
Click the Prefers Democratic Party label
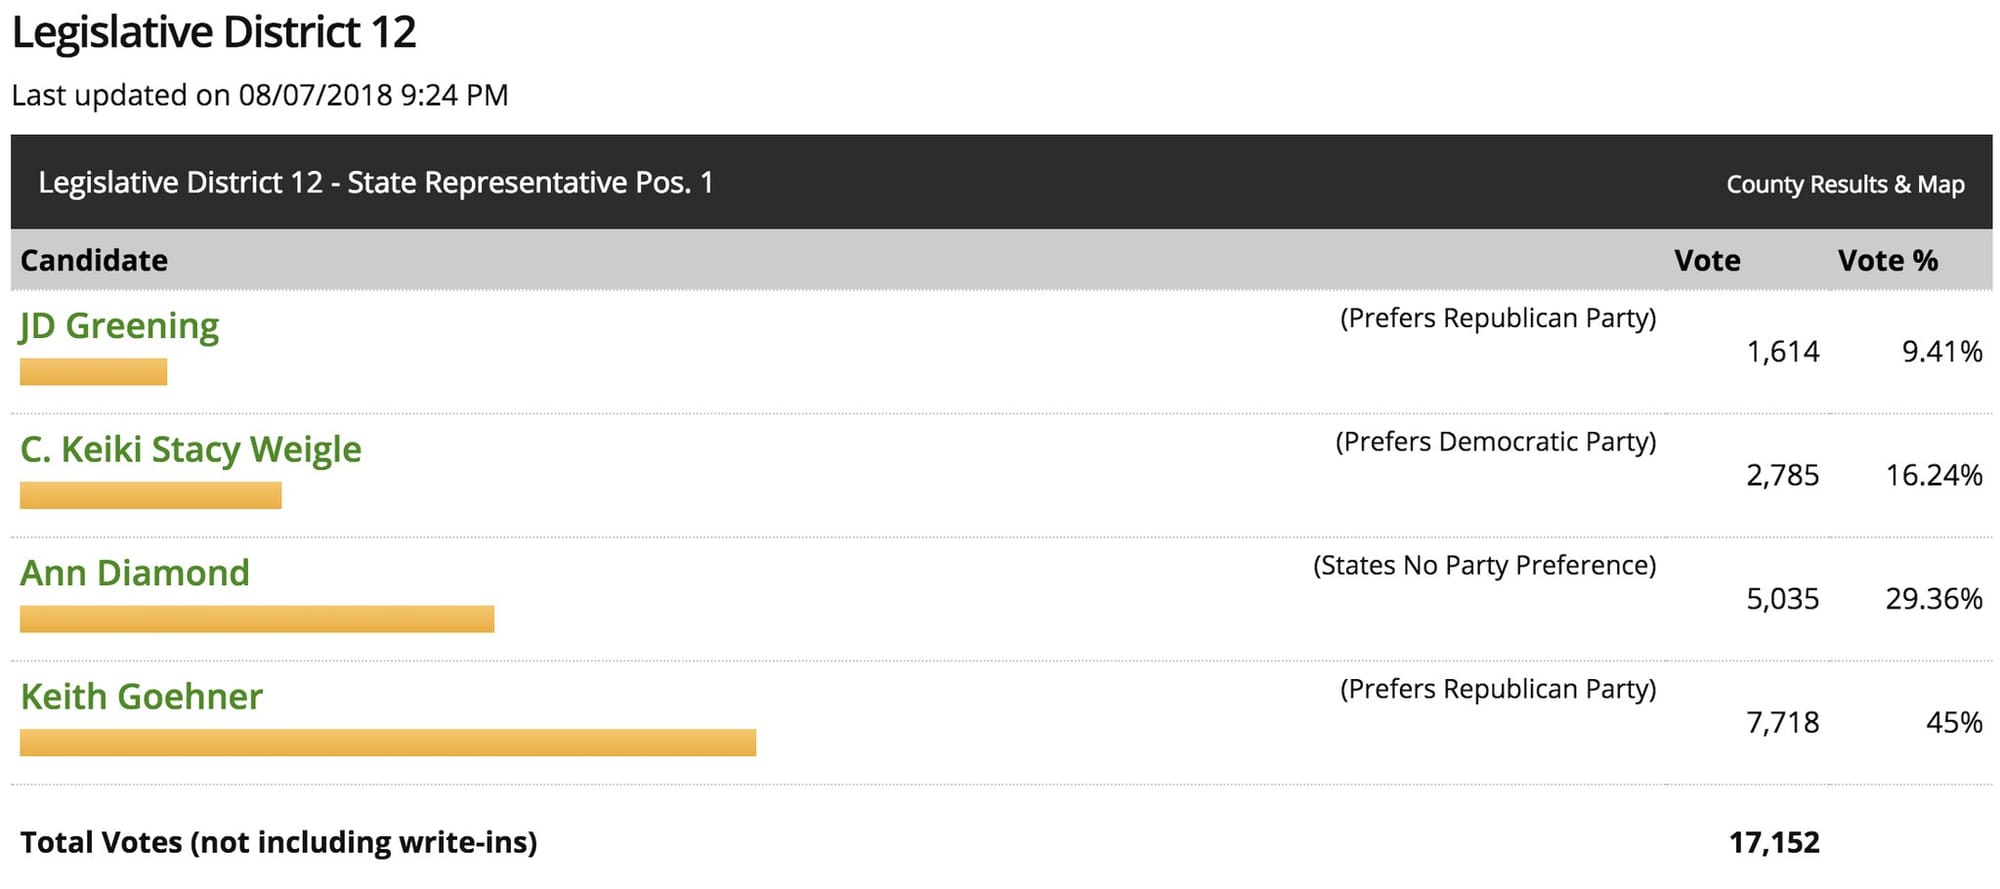click(1495, 442)
